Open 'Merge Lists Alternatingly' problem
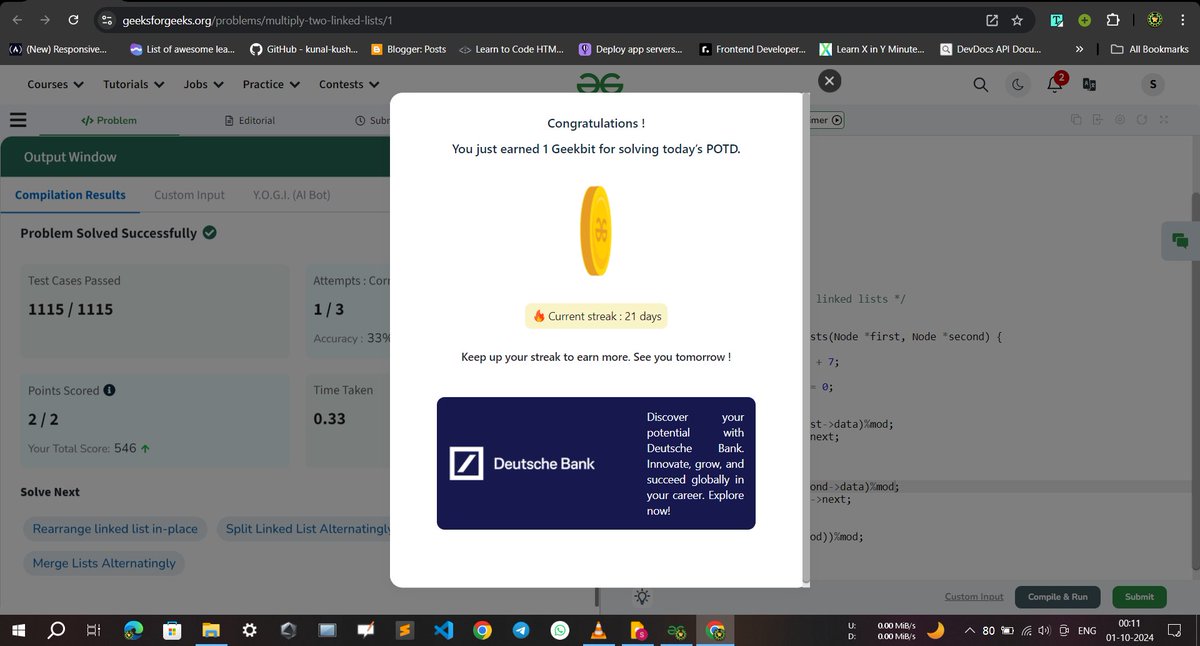This screenshot has height=646, width=1200. coord(104,563)
